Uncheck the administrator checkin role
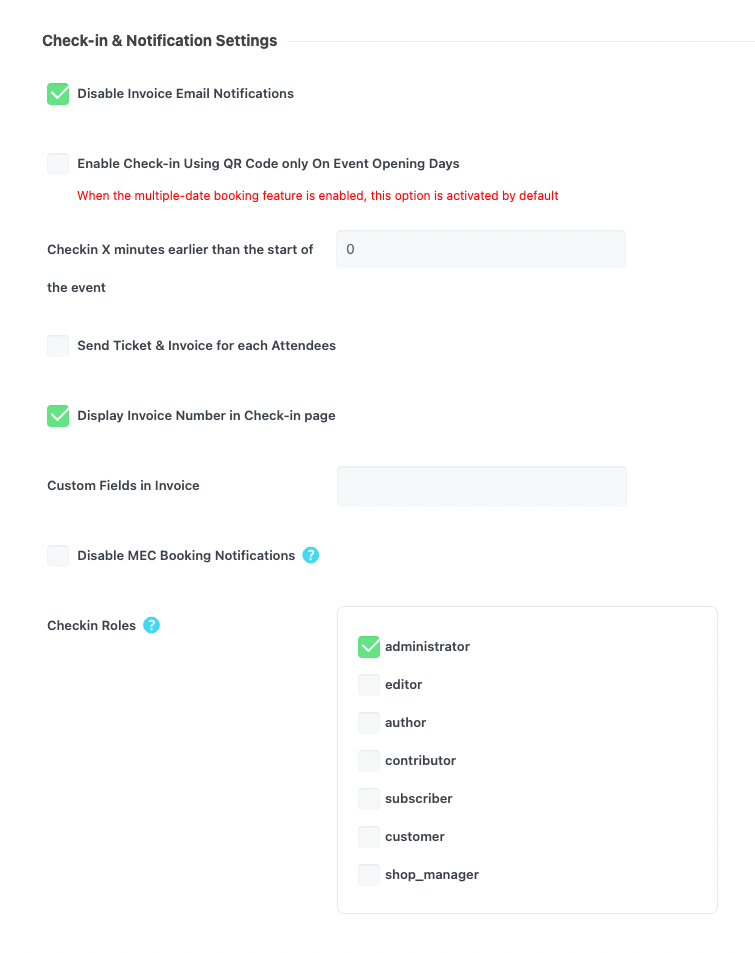This screenshot has height=953, width=755. pyautogui.click(x=369, y=646)
